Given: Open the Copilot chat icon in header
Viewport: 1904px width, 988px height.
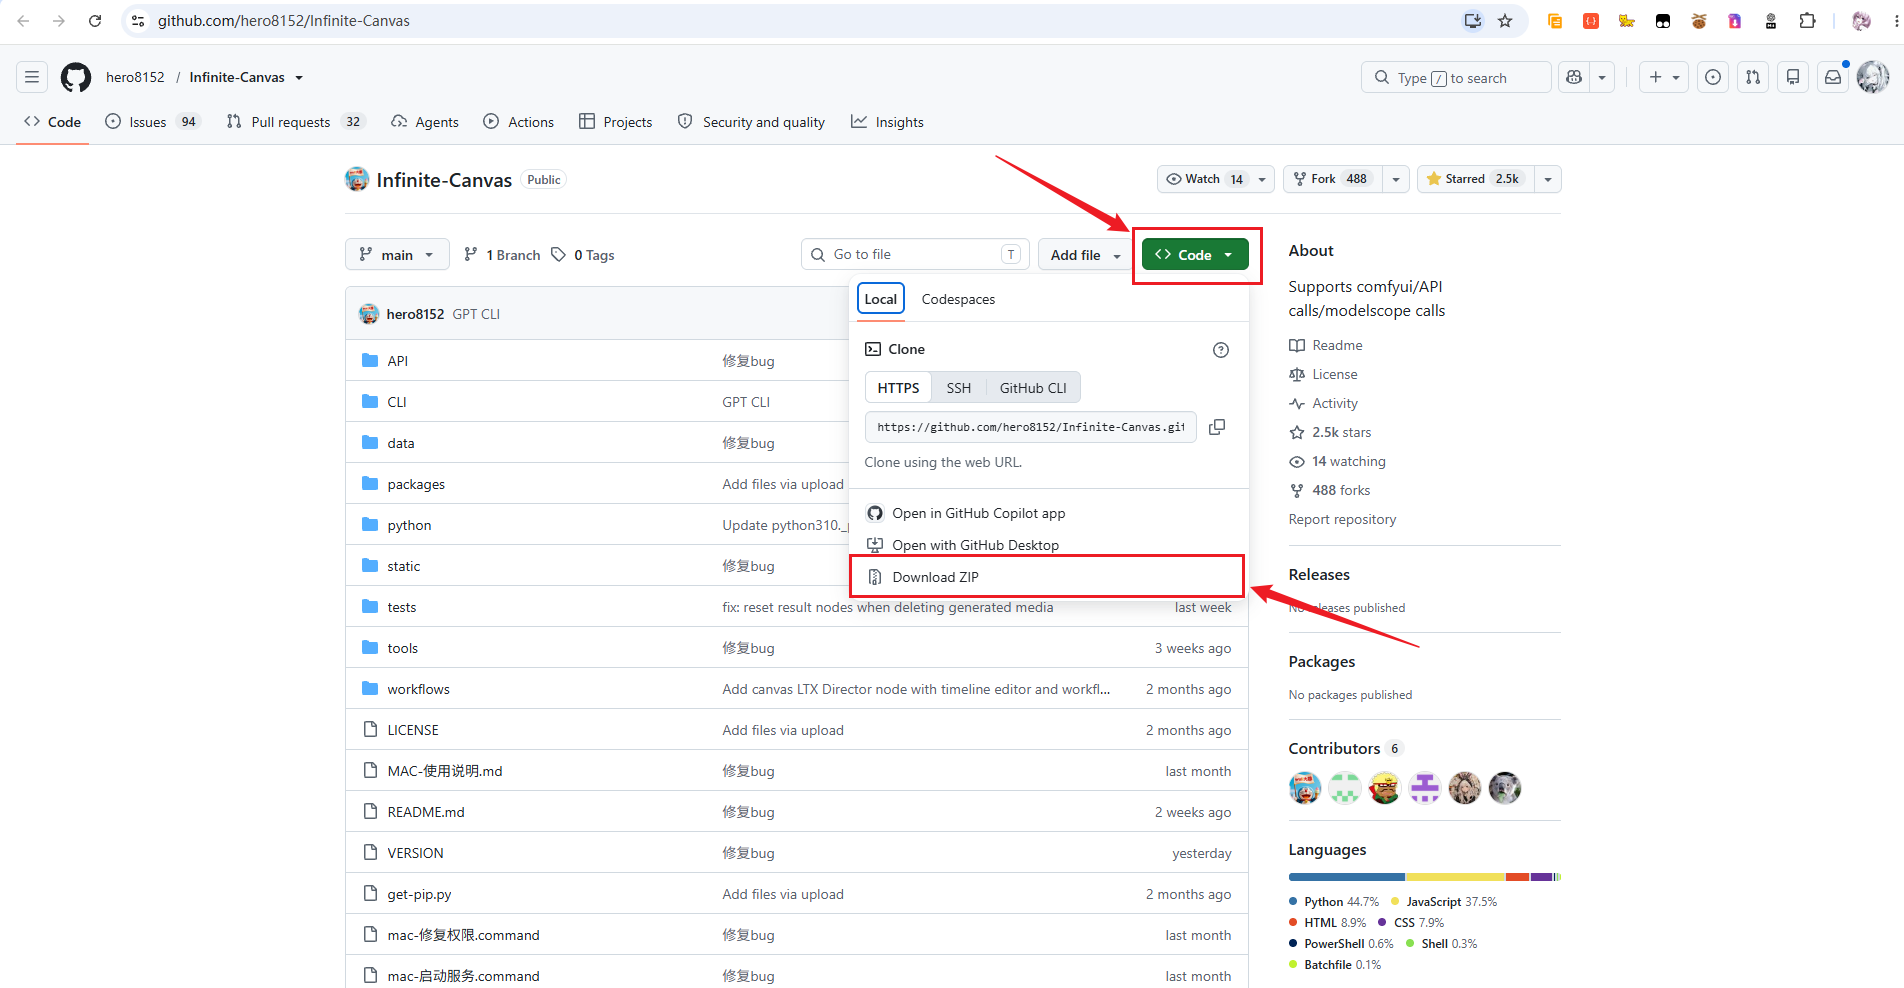Looking at the screenshot, I should point(1574,77).
